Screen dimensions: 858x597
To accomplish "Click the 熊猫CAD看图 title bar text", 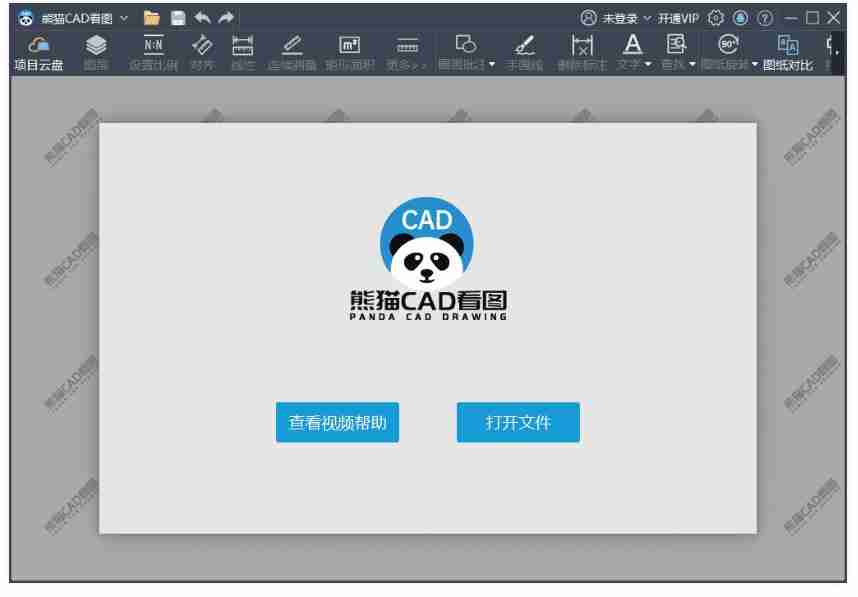I will [77, 18].
